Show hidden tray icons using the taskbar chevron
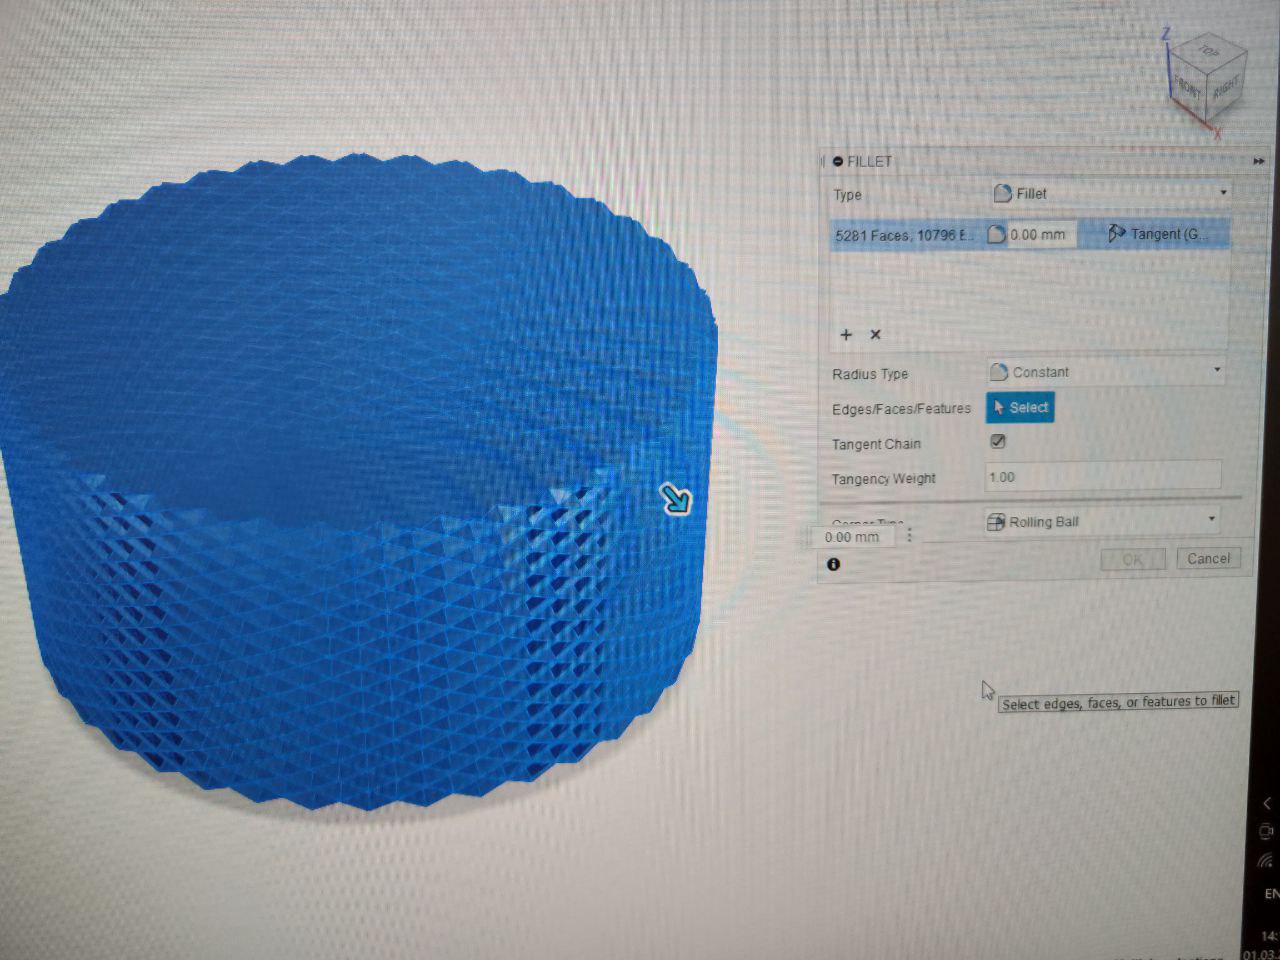Viewport: 1280px width, 960px height. pyautogui.click(x=1266, y=803)
